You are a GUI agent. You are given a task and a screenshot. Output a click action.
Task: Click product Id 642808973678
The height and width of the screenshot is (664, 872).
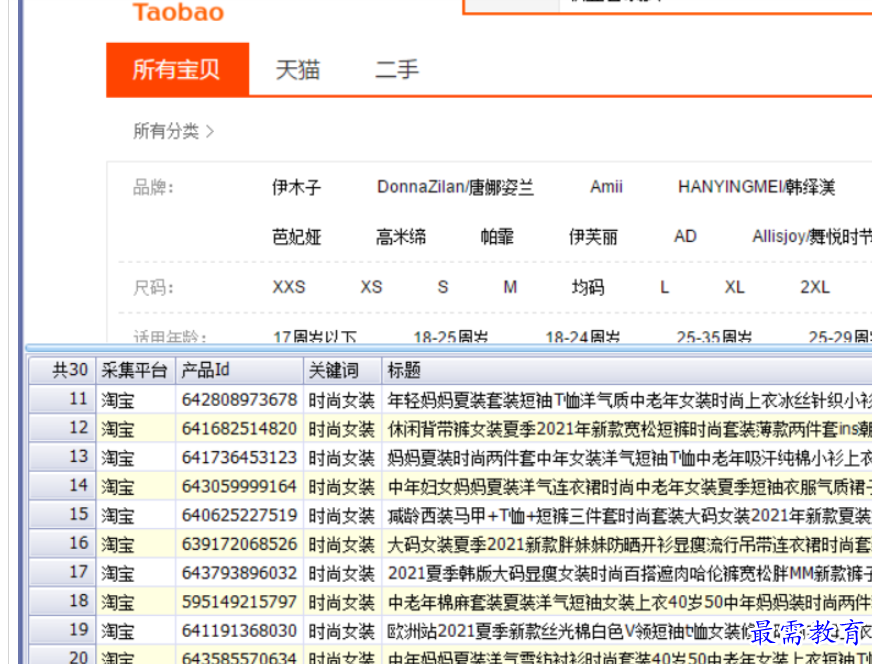pyautogui.click(x=240, y=400)
